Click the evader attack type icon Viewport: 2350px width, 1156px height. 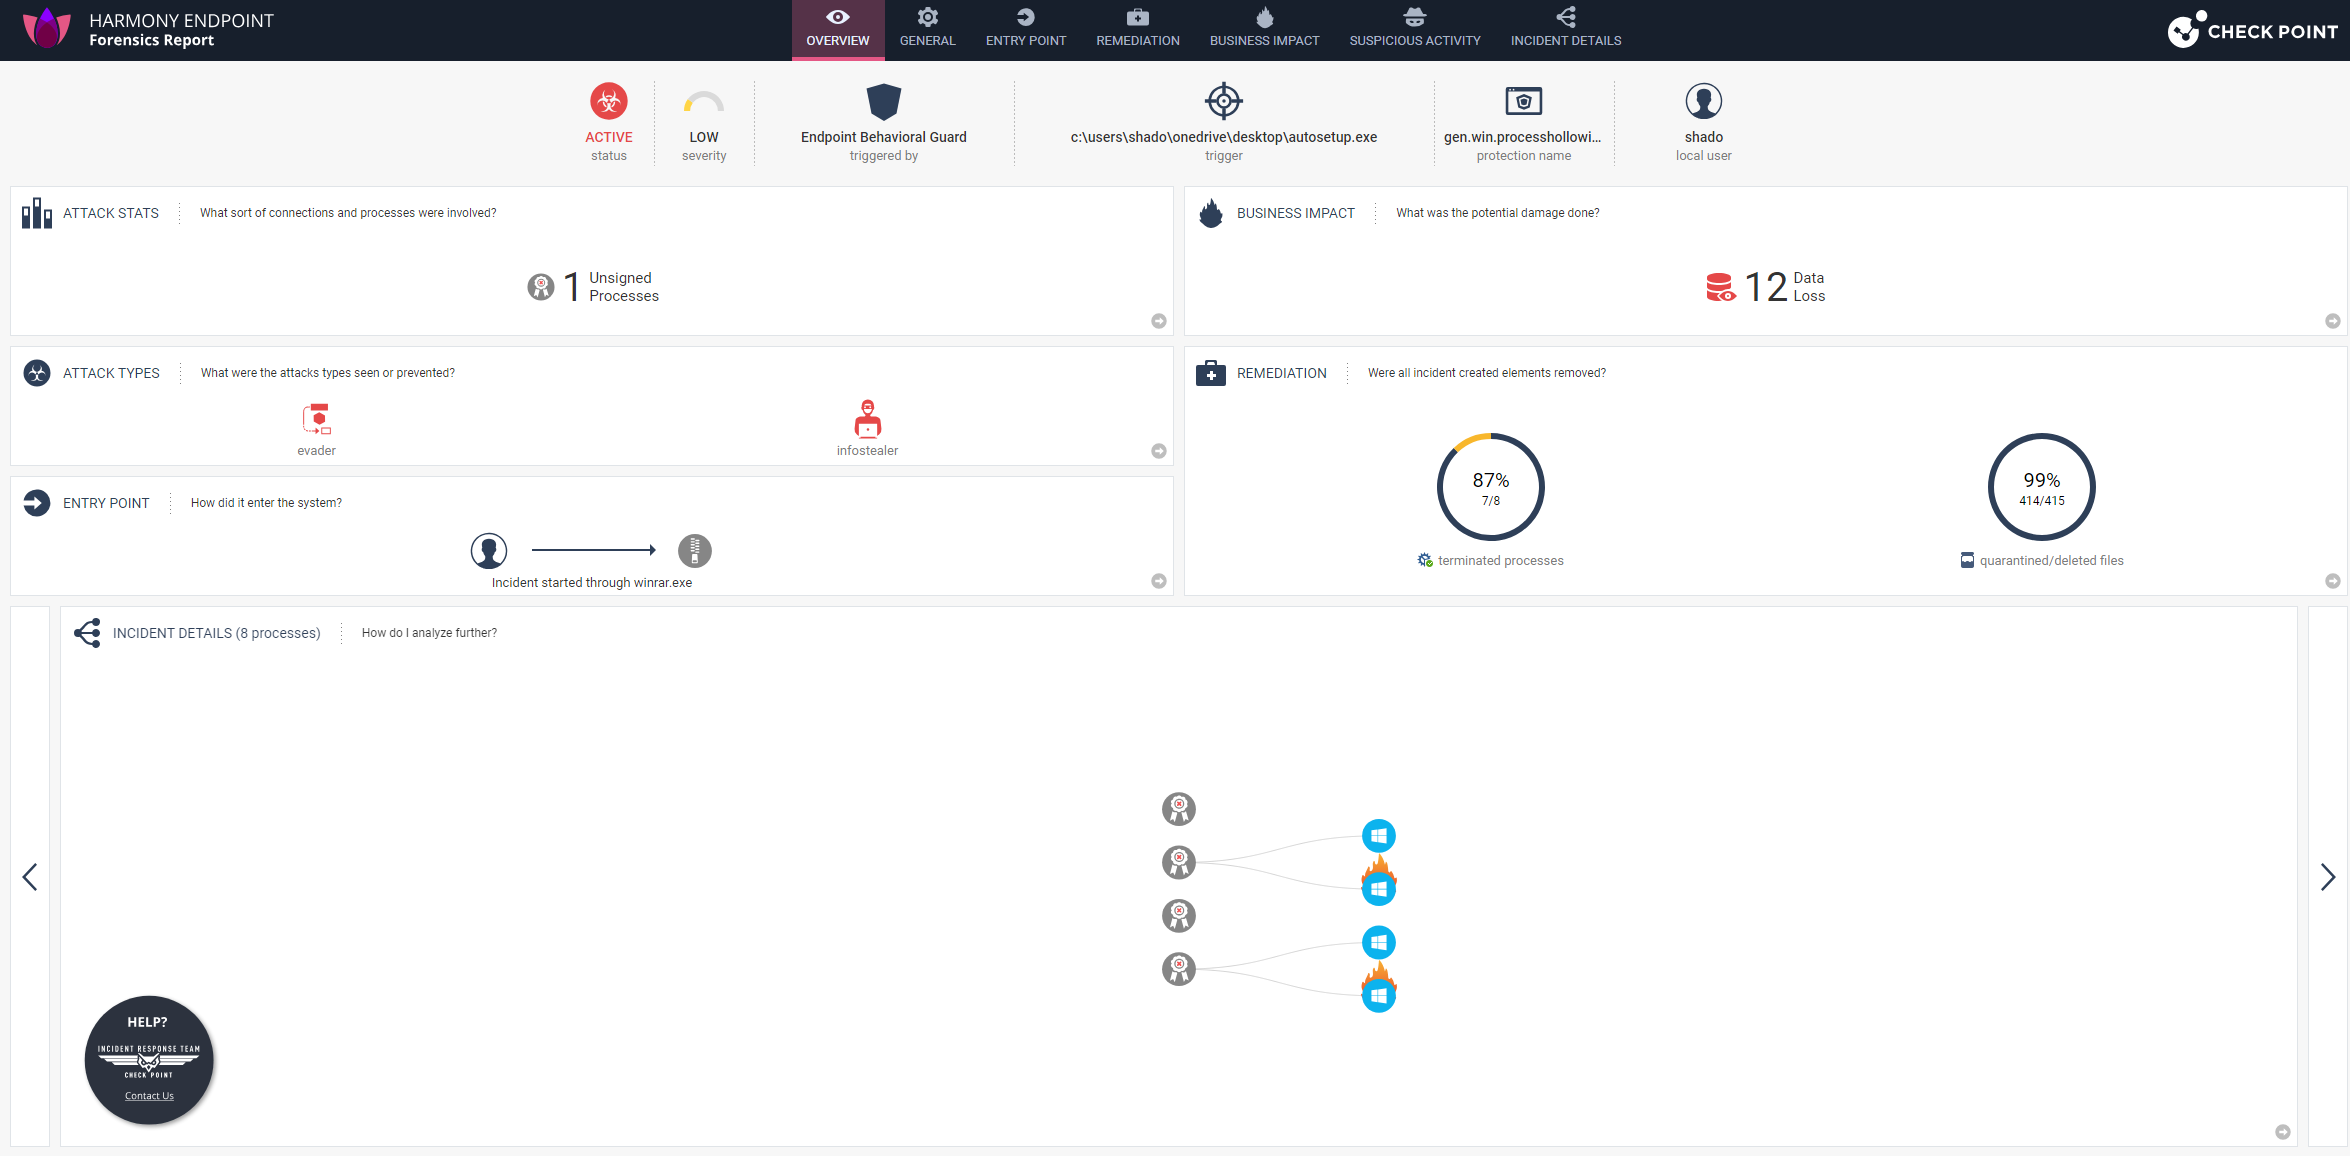(x=317, y=418)
